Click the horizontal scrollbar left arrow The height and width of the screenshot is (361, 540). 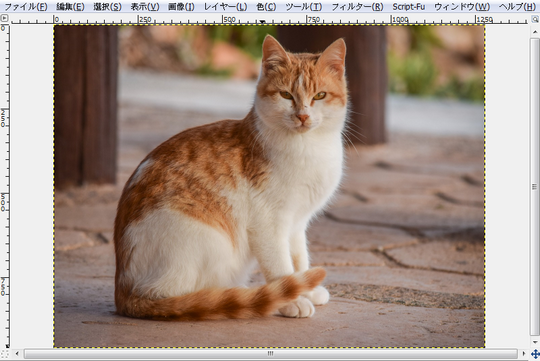(x=17, y=354)
